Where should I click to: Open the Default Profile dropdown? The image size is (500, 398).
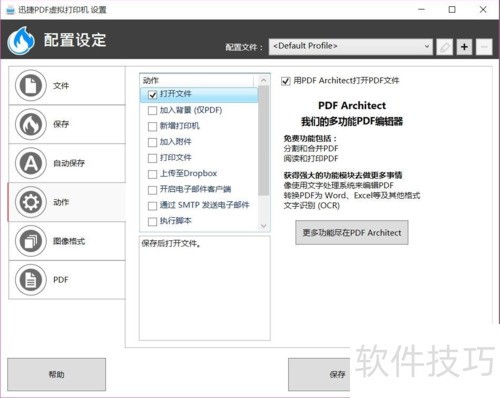pyautogui.click(x=351, y=47)
